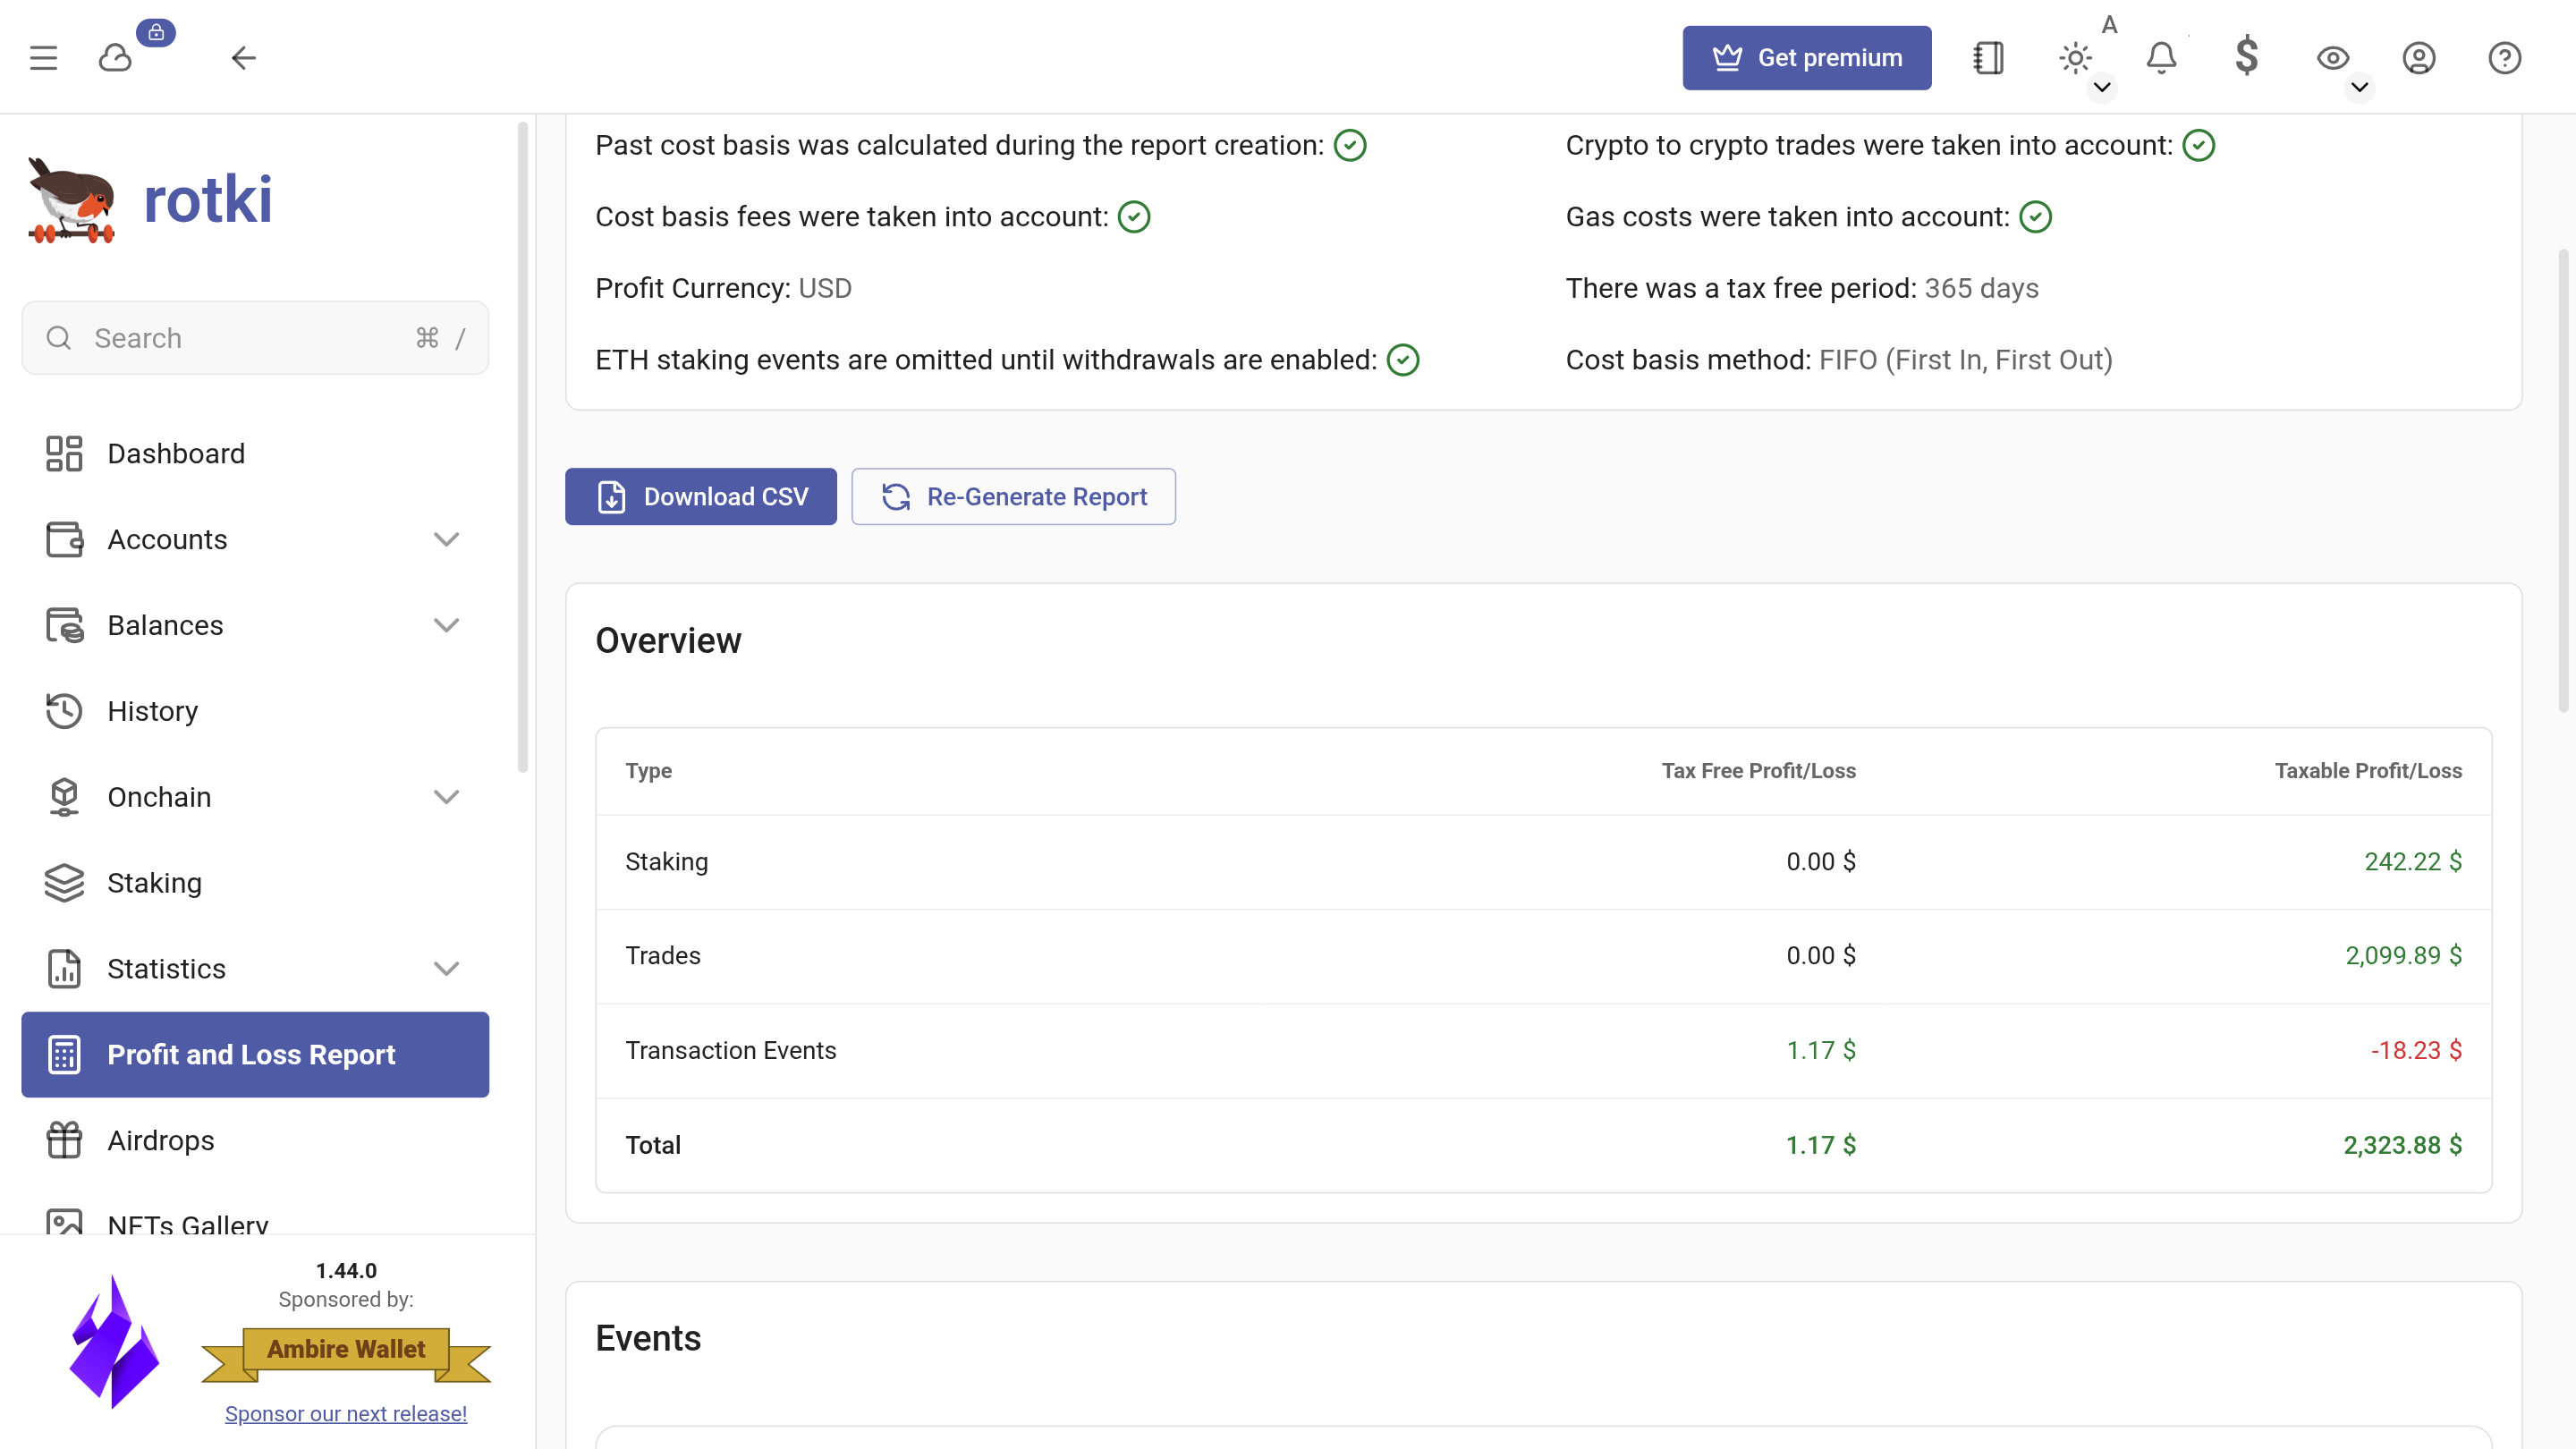
Task: Click the sidebar vertical scrollbar
Action: [x=522, y=447]
